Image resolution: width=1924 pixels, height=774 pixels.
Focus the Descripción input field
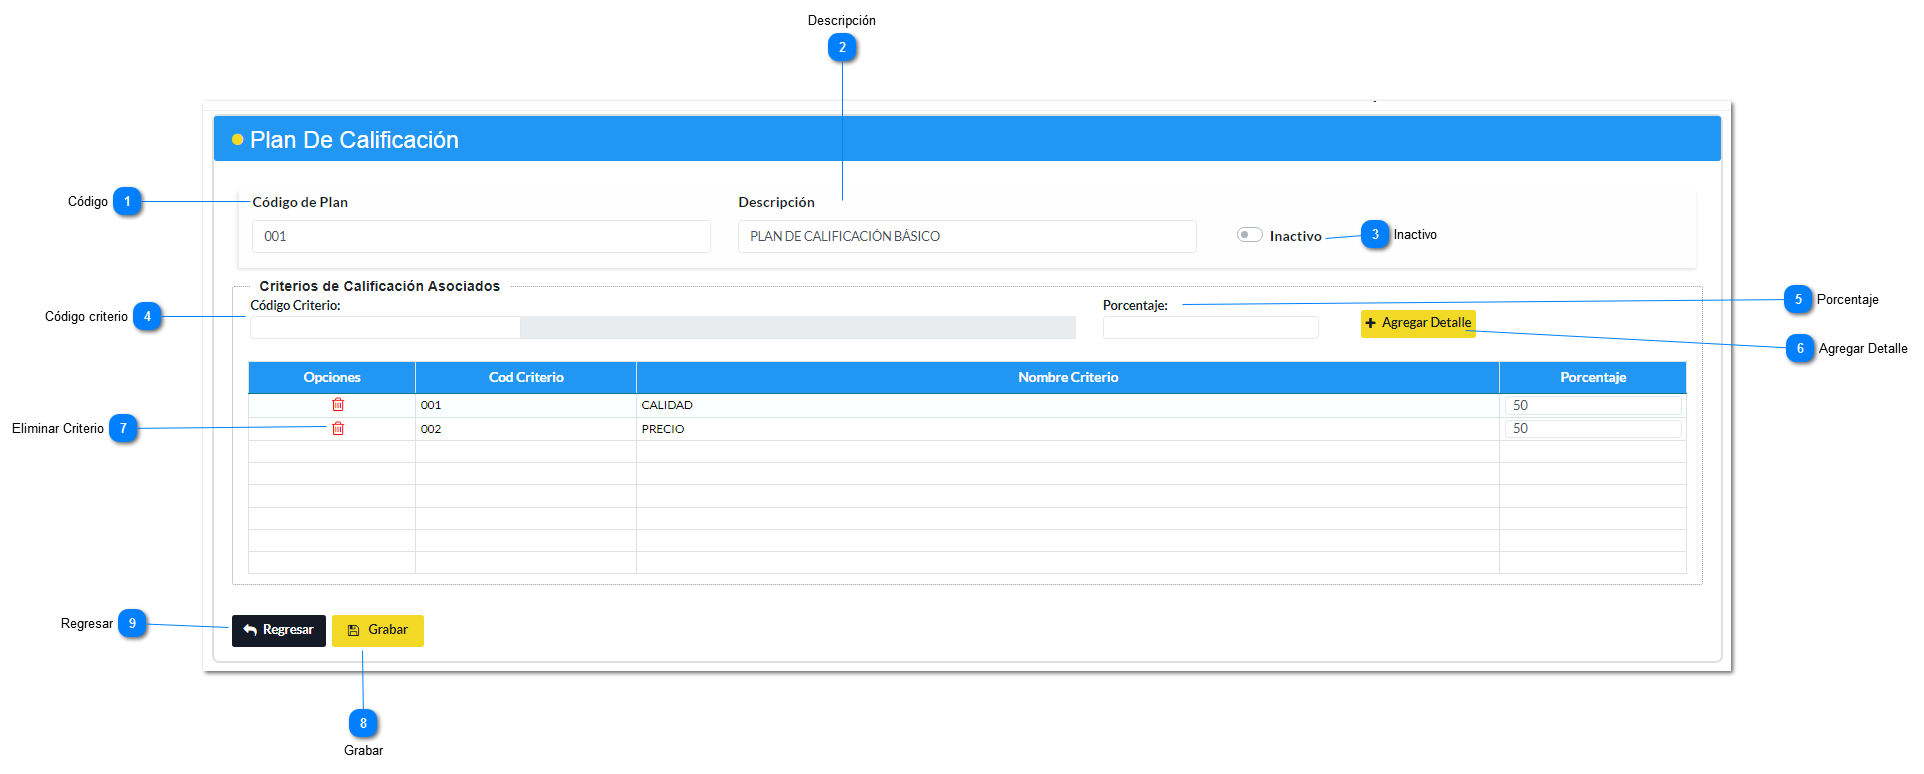(967, 236)
